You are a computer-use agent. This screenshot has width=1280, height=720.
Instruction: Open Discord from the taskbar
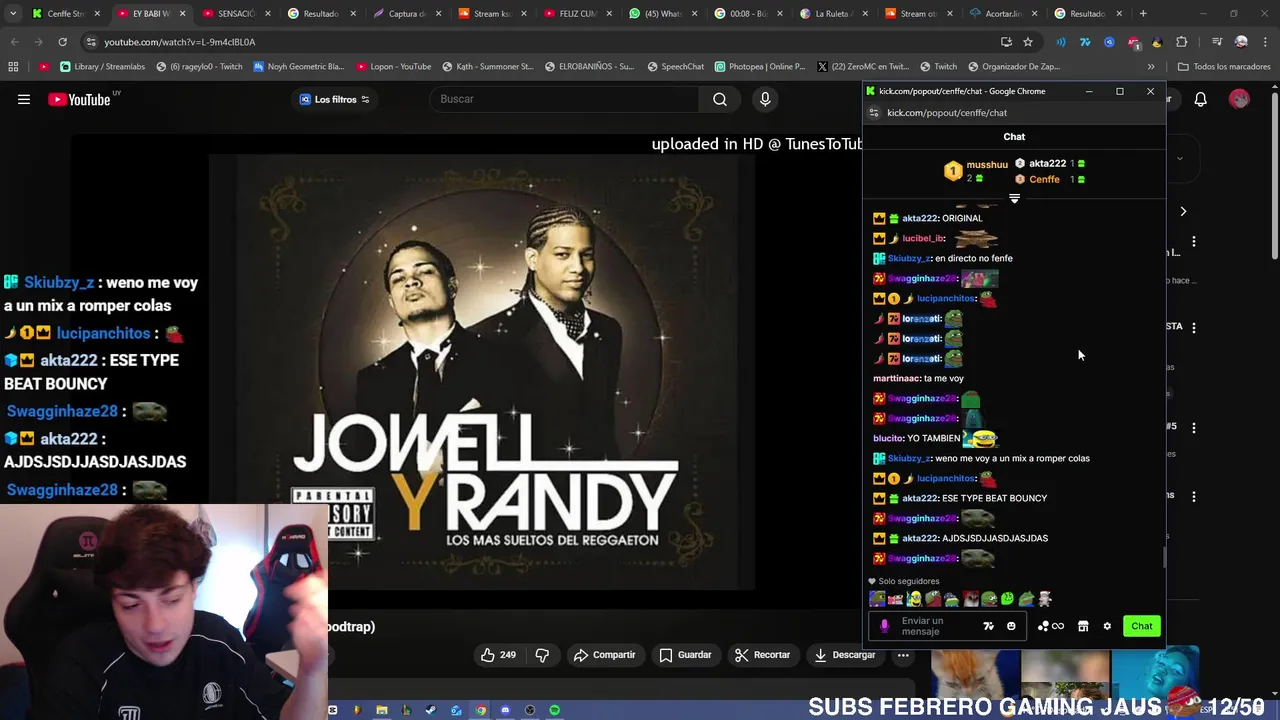click(505, 710)
